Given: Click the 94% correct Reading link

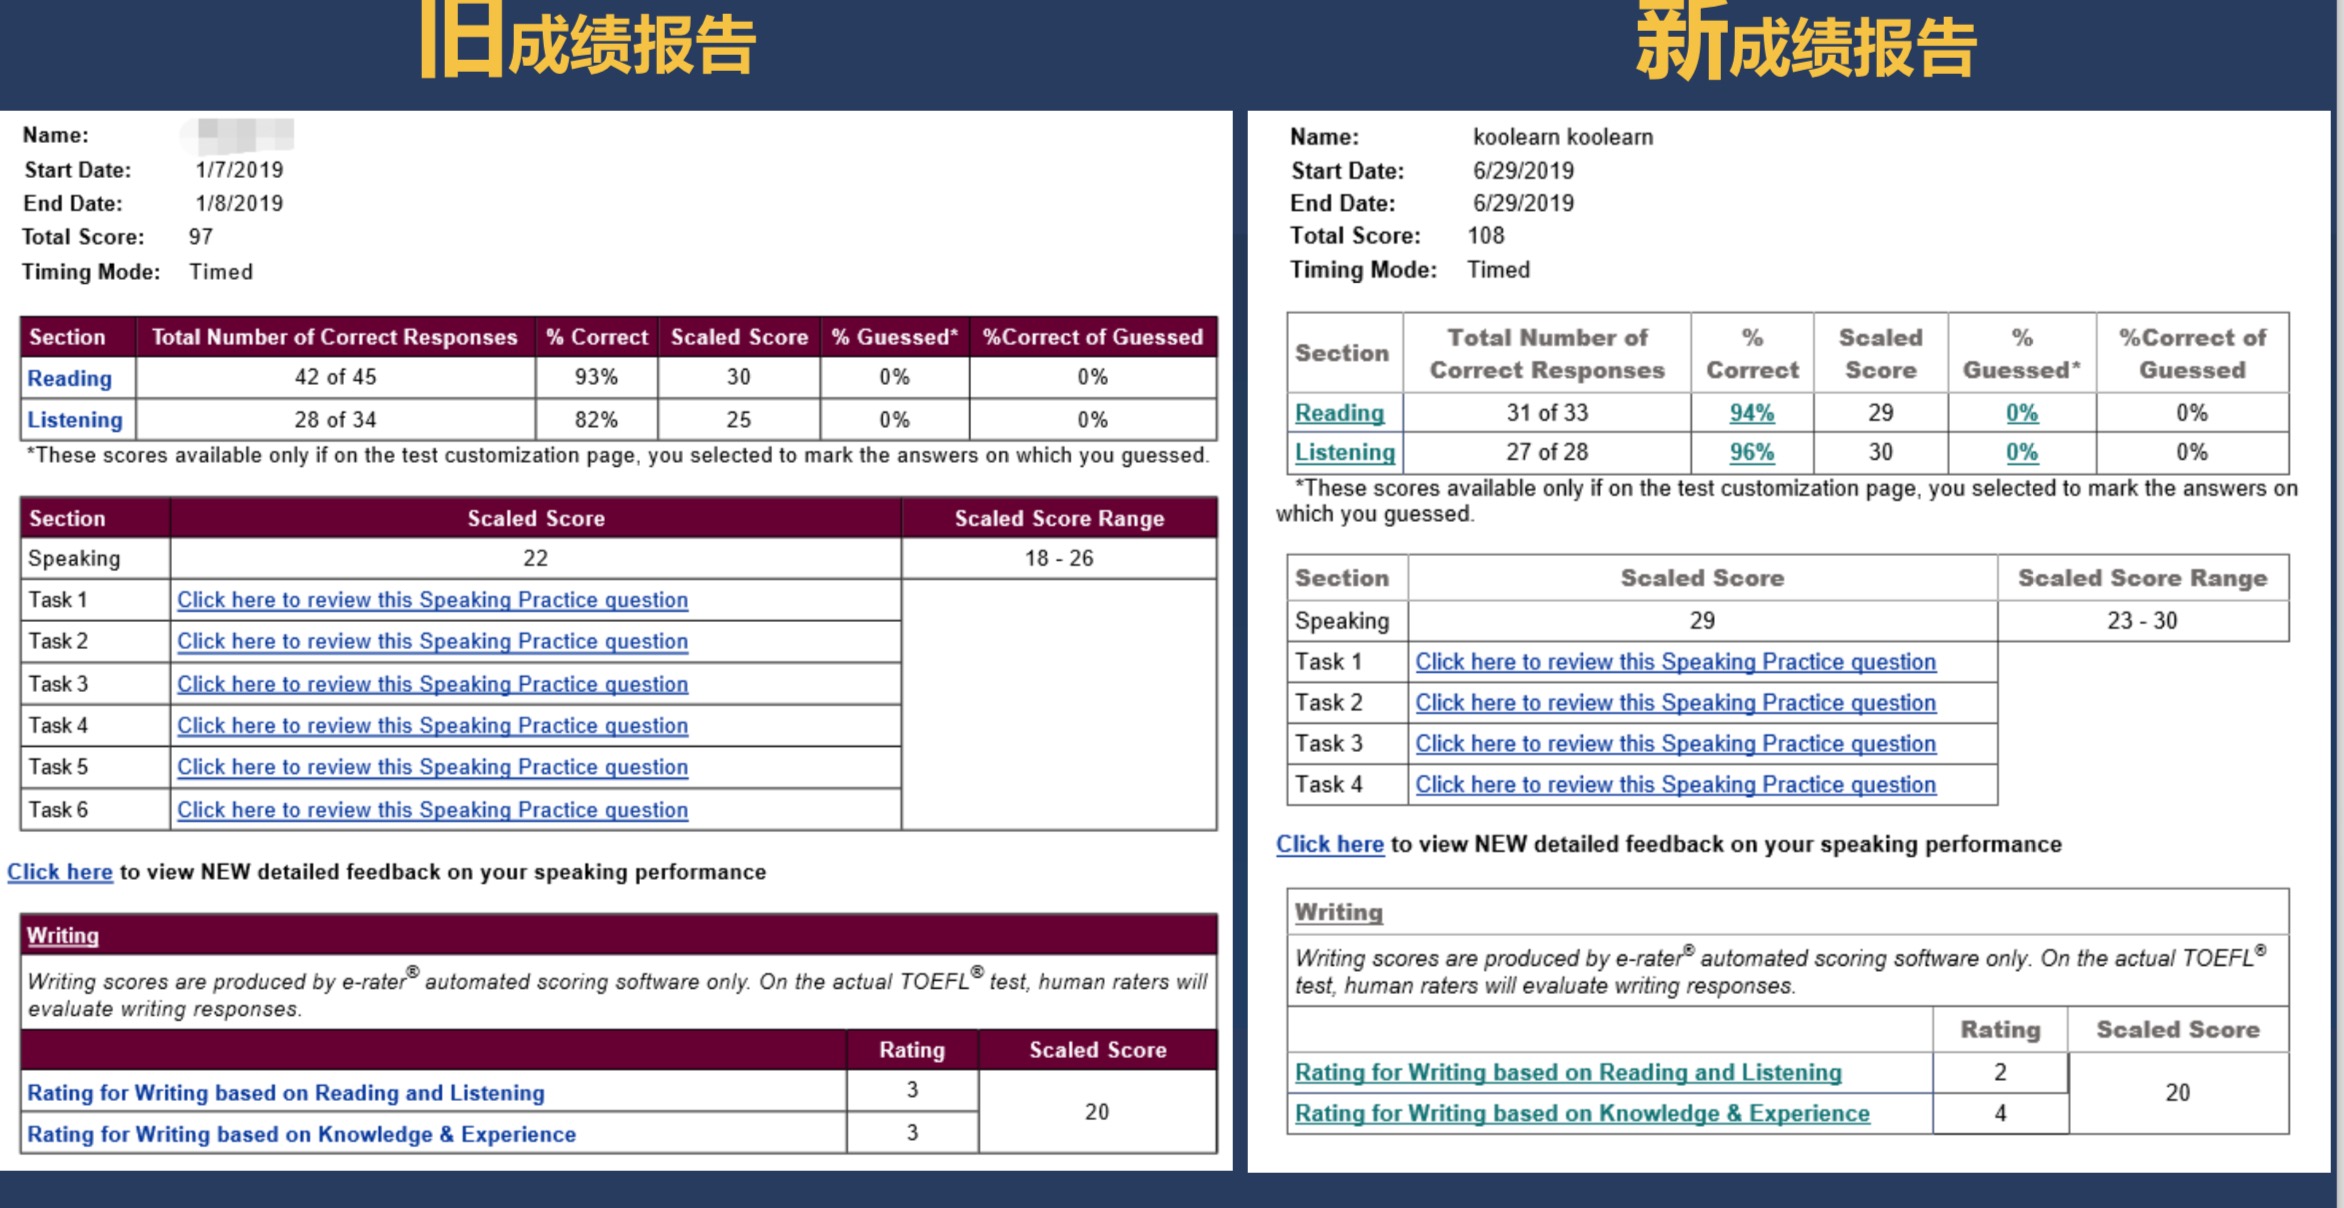Looking at the screenshot, I should tap(1751, 413).
